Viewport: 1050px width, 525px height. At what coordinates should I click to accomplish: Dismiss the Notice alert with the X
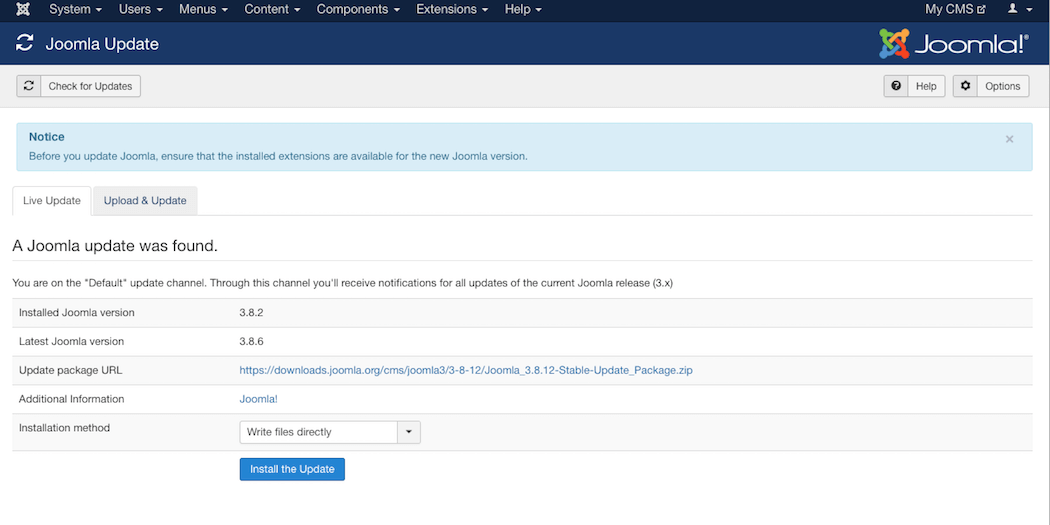click(1009, 139)
